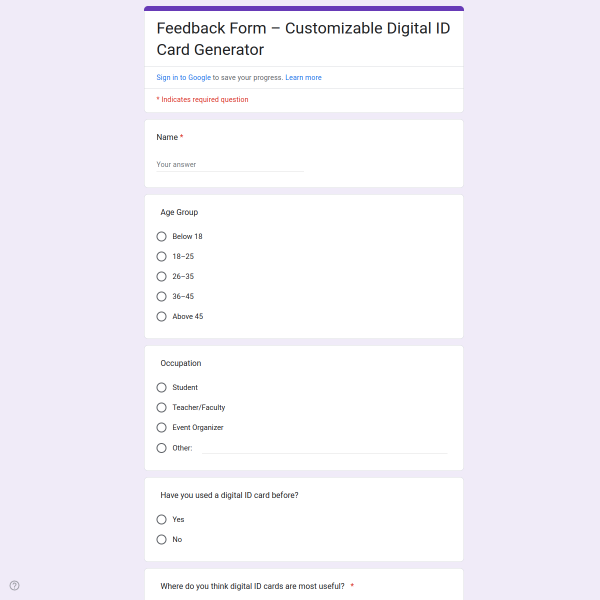This screenshot has width=600, height=600.
Task: Open the "Learn more" link
Action: pos(303,78)
